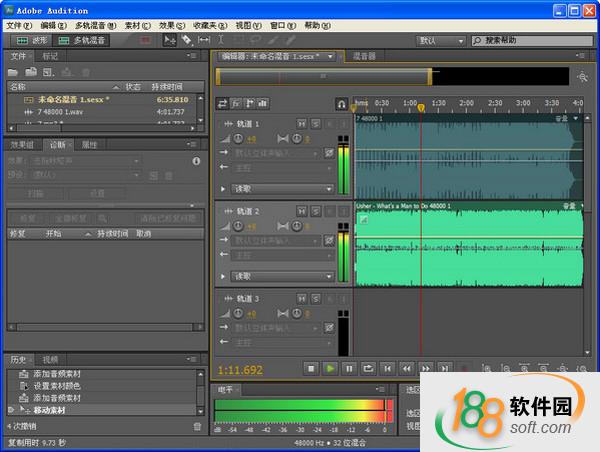600x452 pixels.
Task: Switch to Waveform (波形) view
Action: 30,41
